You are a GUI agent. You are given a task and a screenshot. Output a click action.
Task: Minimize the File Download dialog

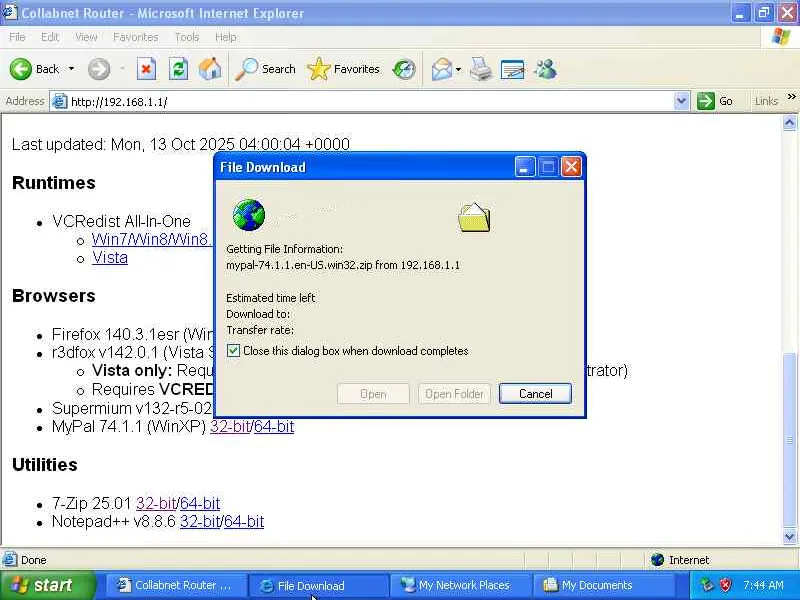point(524,166)
